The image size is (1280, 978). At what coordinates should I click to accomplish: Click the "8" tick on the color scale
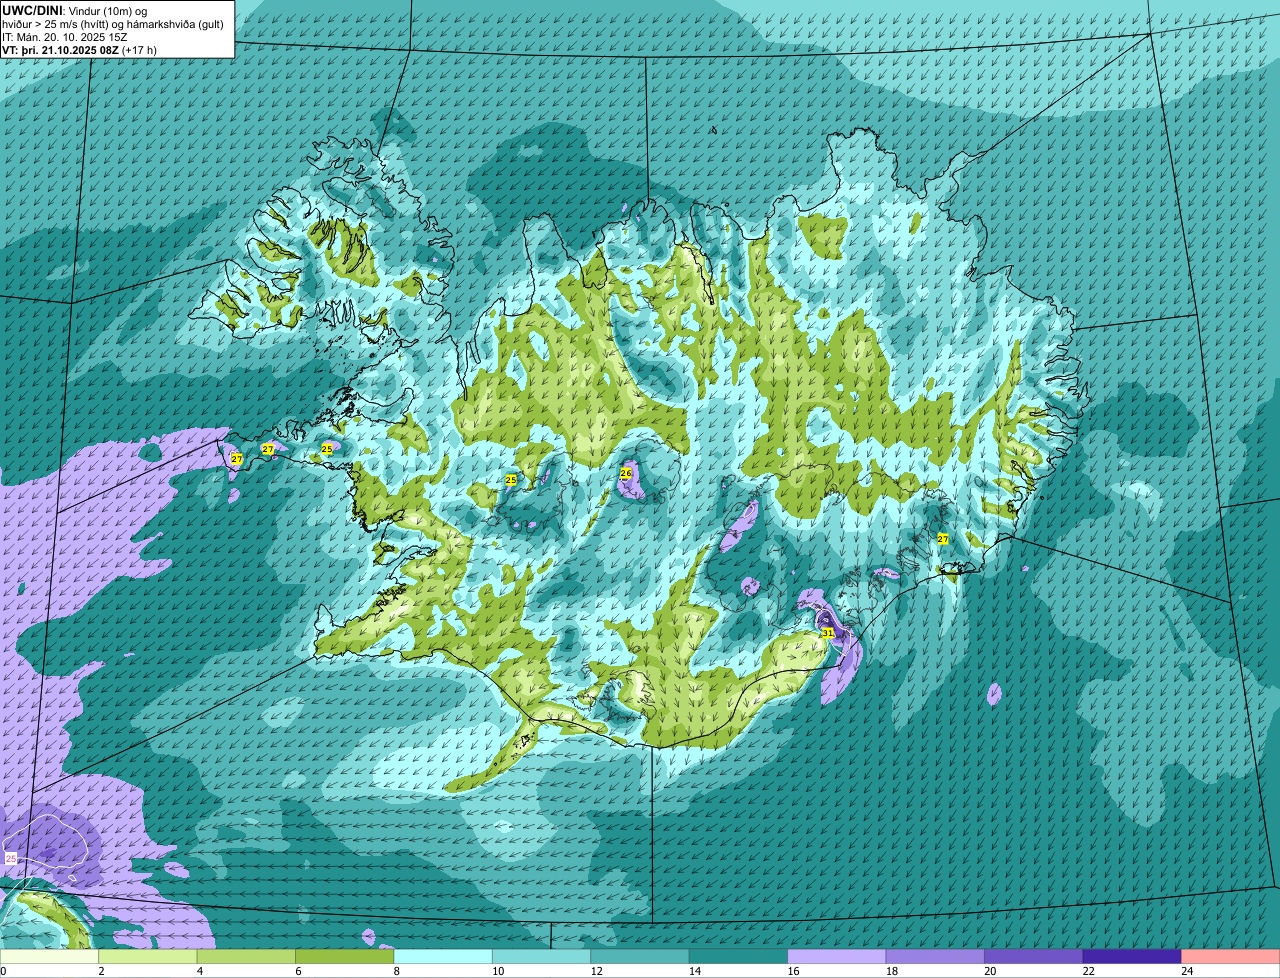click(x=397, y=971)
